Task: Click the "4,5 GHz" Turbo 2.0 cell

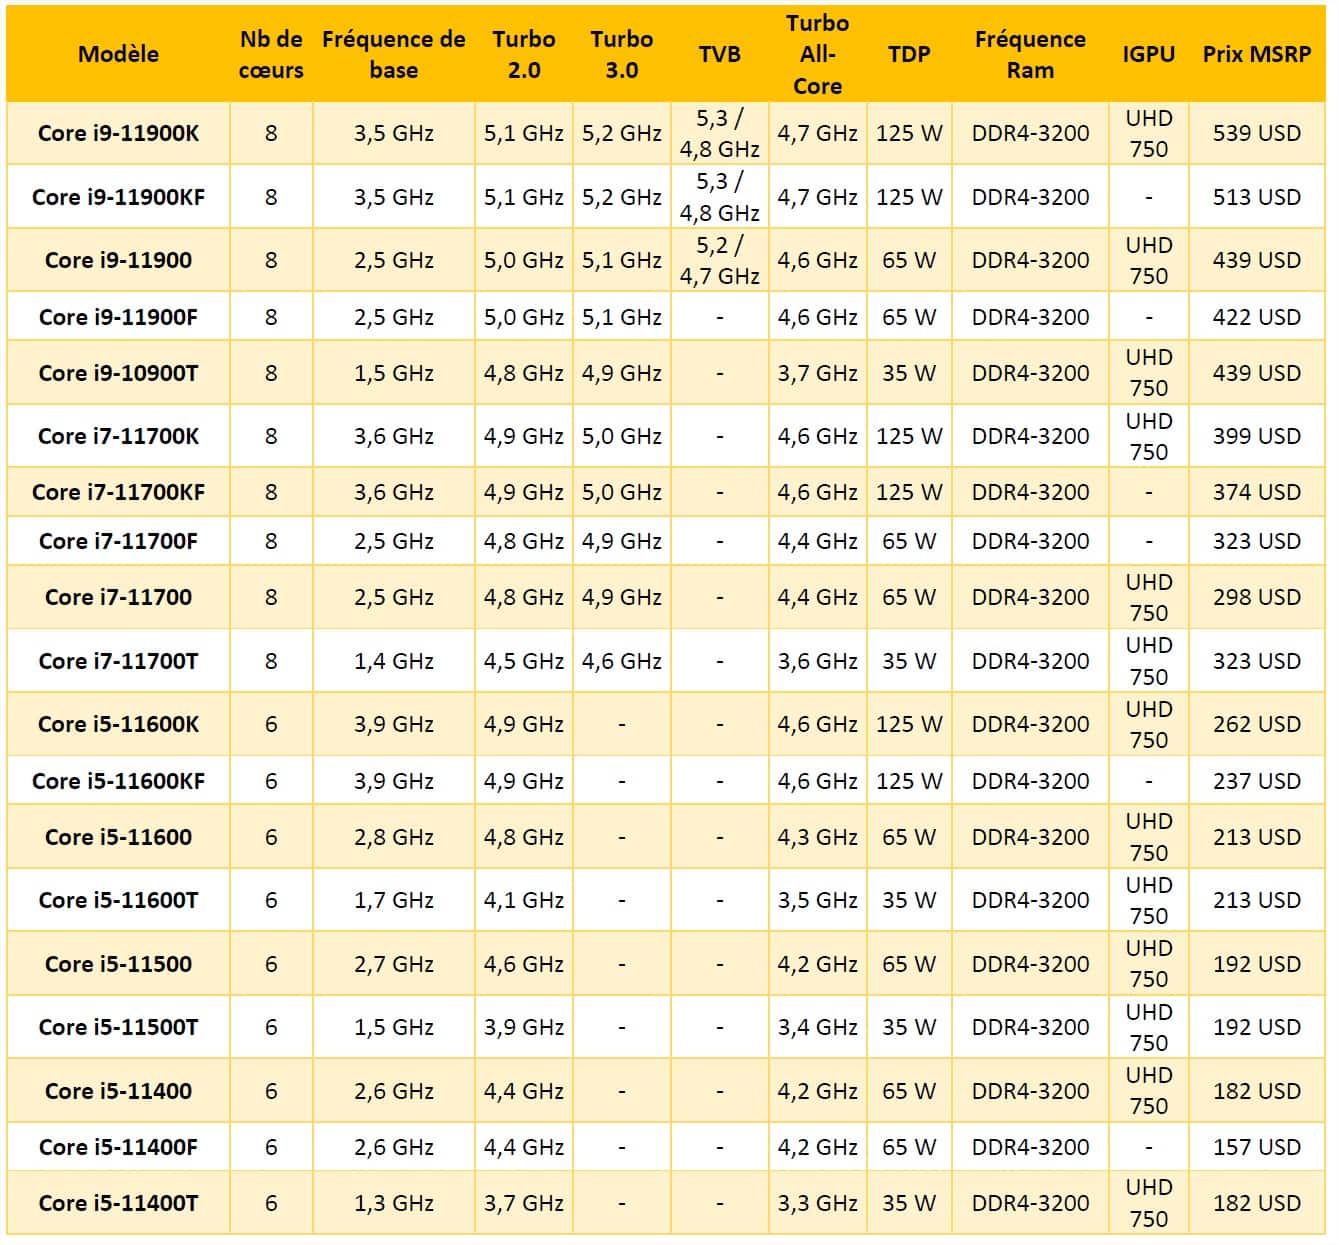Action: [x=524, y=661]
